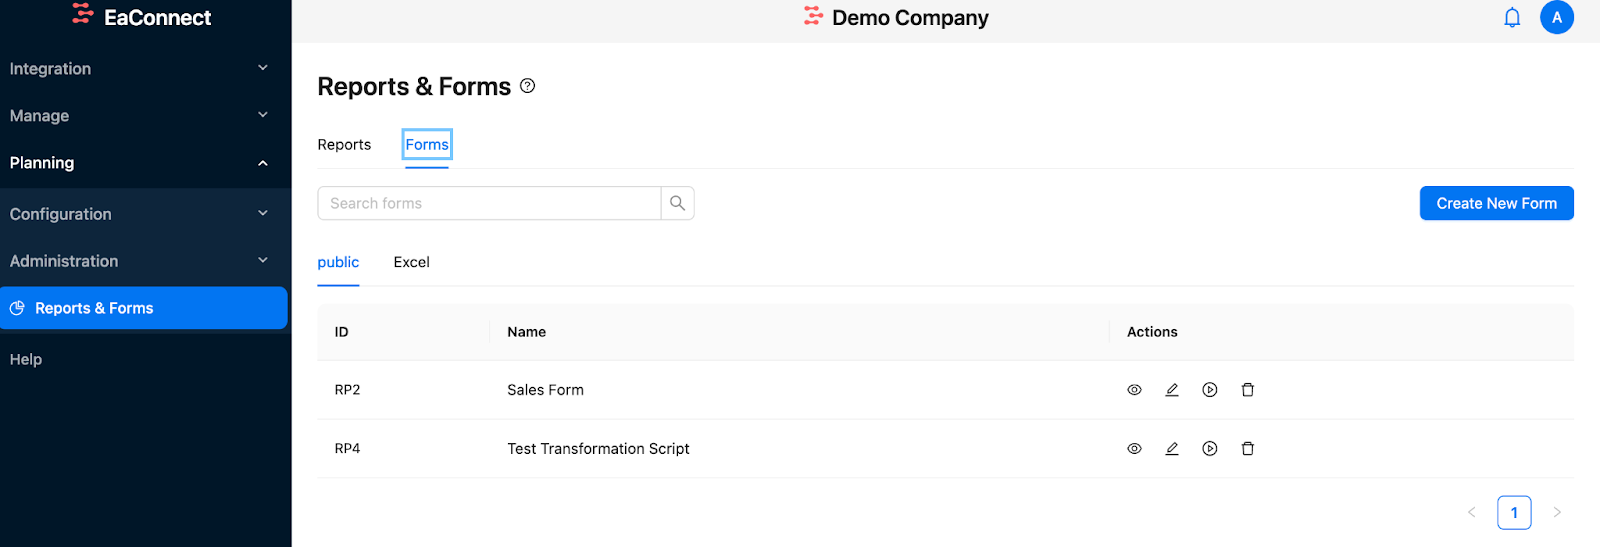The height and width of the screenshot is (547, 1600).
Task: Delete Test Transformation Script trash icon
Action: point(1248,449)
